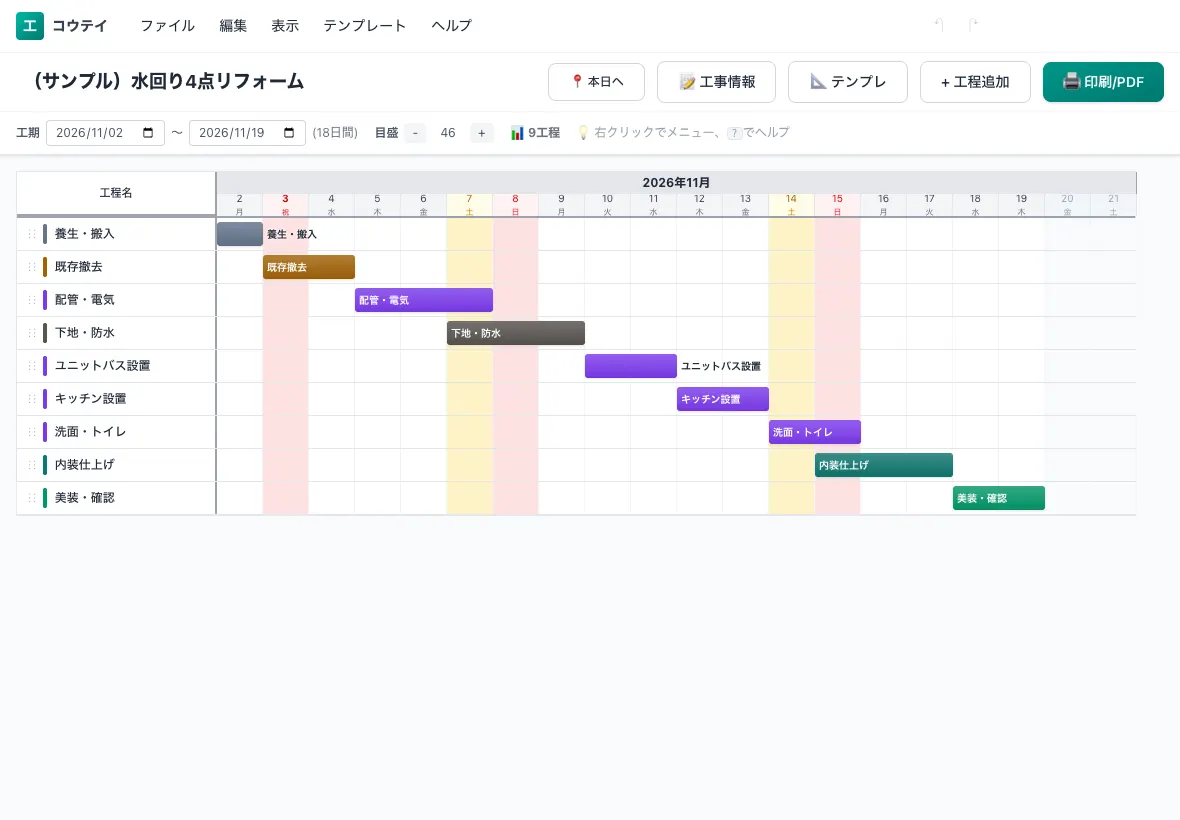
Task: Click the 配管・電気 row name
Action: coord(84,300)
